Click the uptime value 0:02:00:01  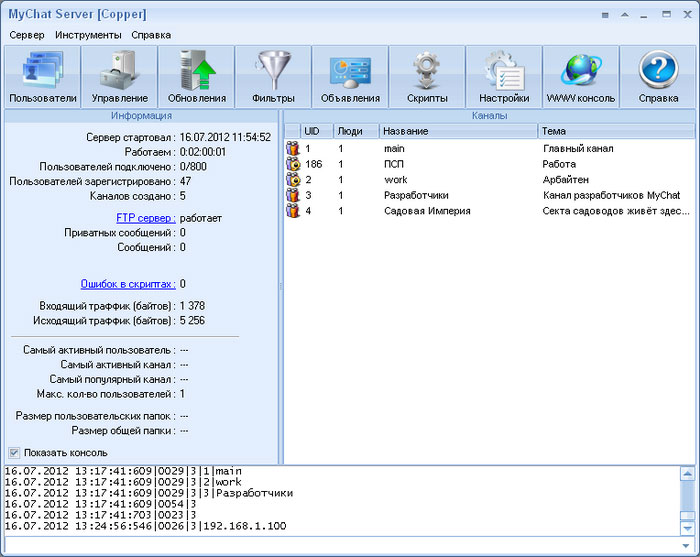(203, 152)
